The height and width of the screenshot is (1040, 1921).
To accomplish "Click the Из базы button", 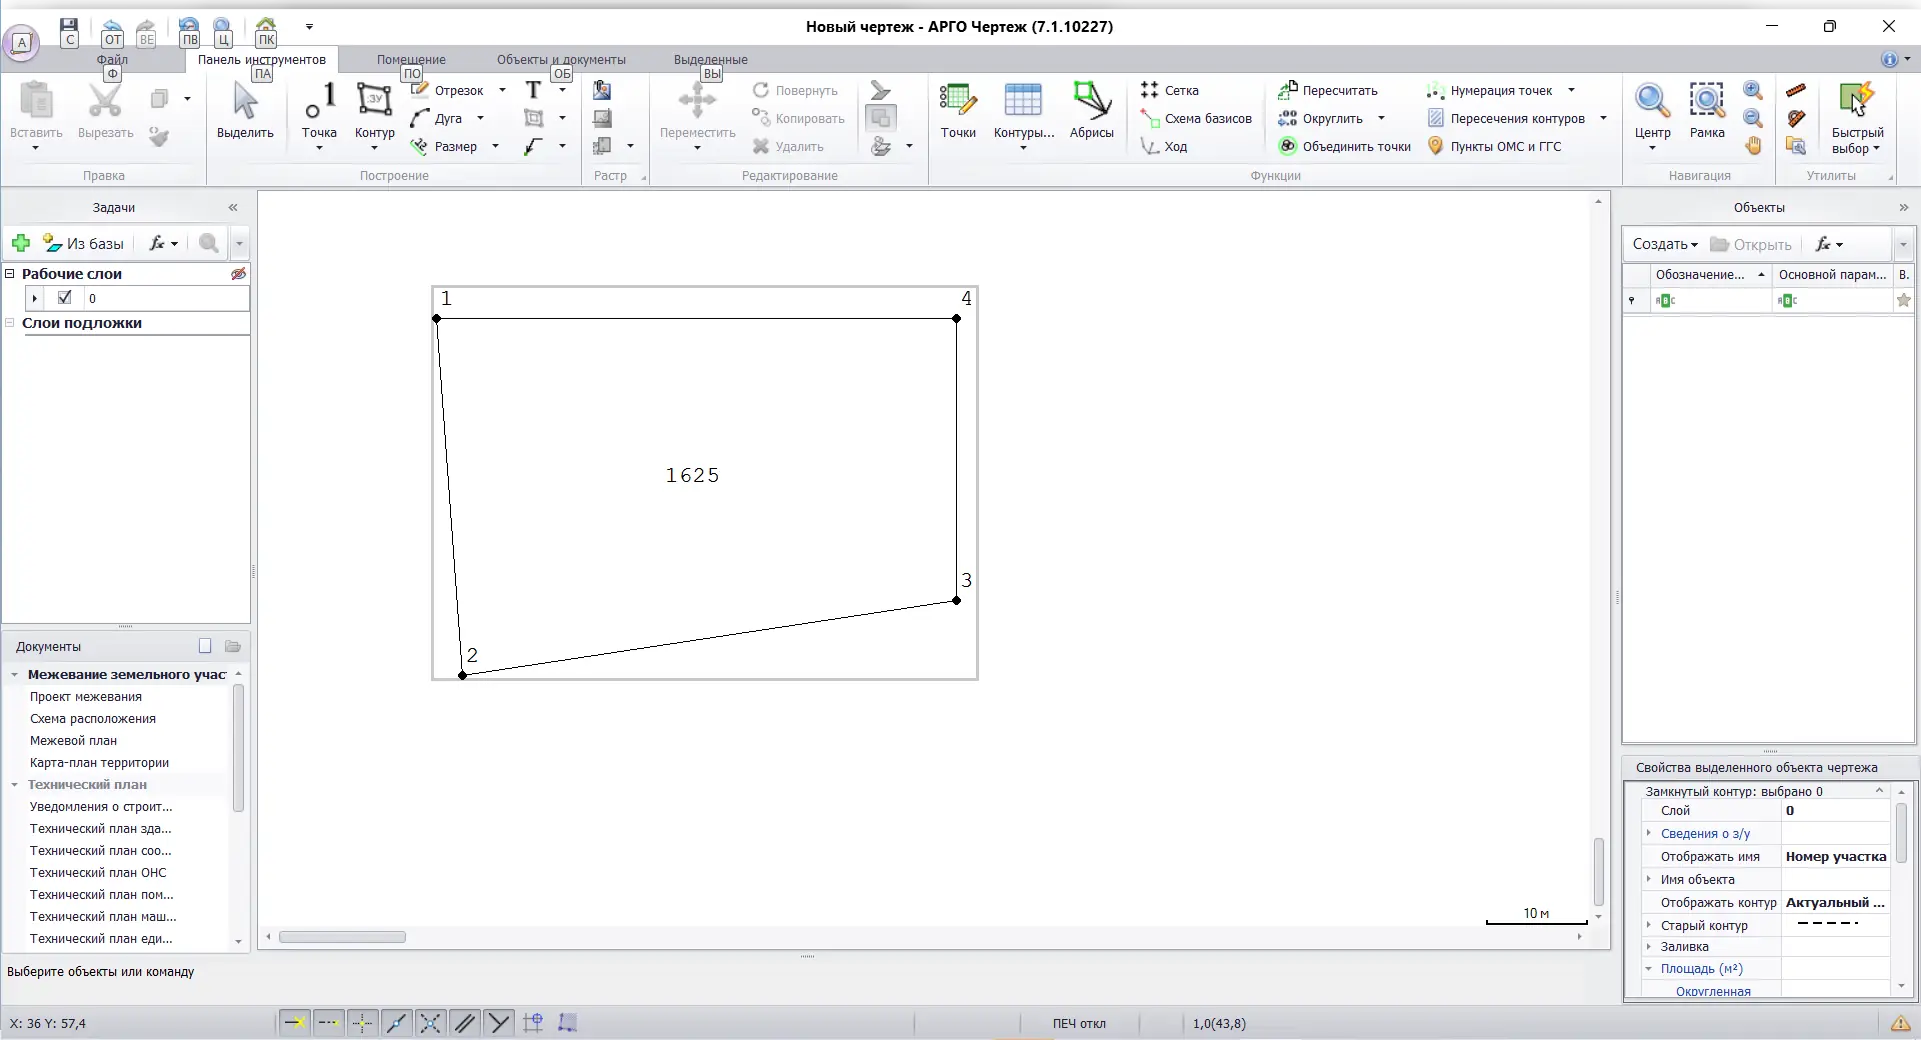I will tap(84, 243).
